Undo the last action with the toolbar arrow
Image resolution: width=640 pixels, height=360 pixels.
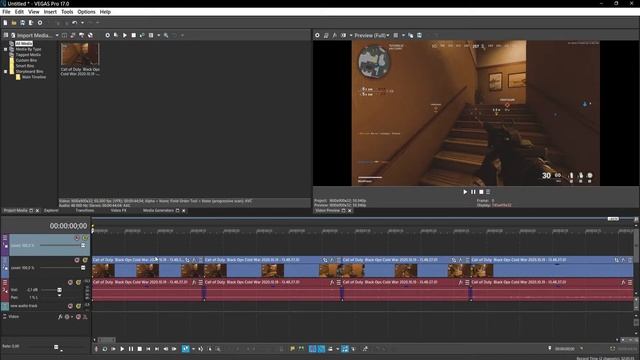[x=75, y=23]
